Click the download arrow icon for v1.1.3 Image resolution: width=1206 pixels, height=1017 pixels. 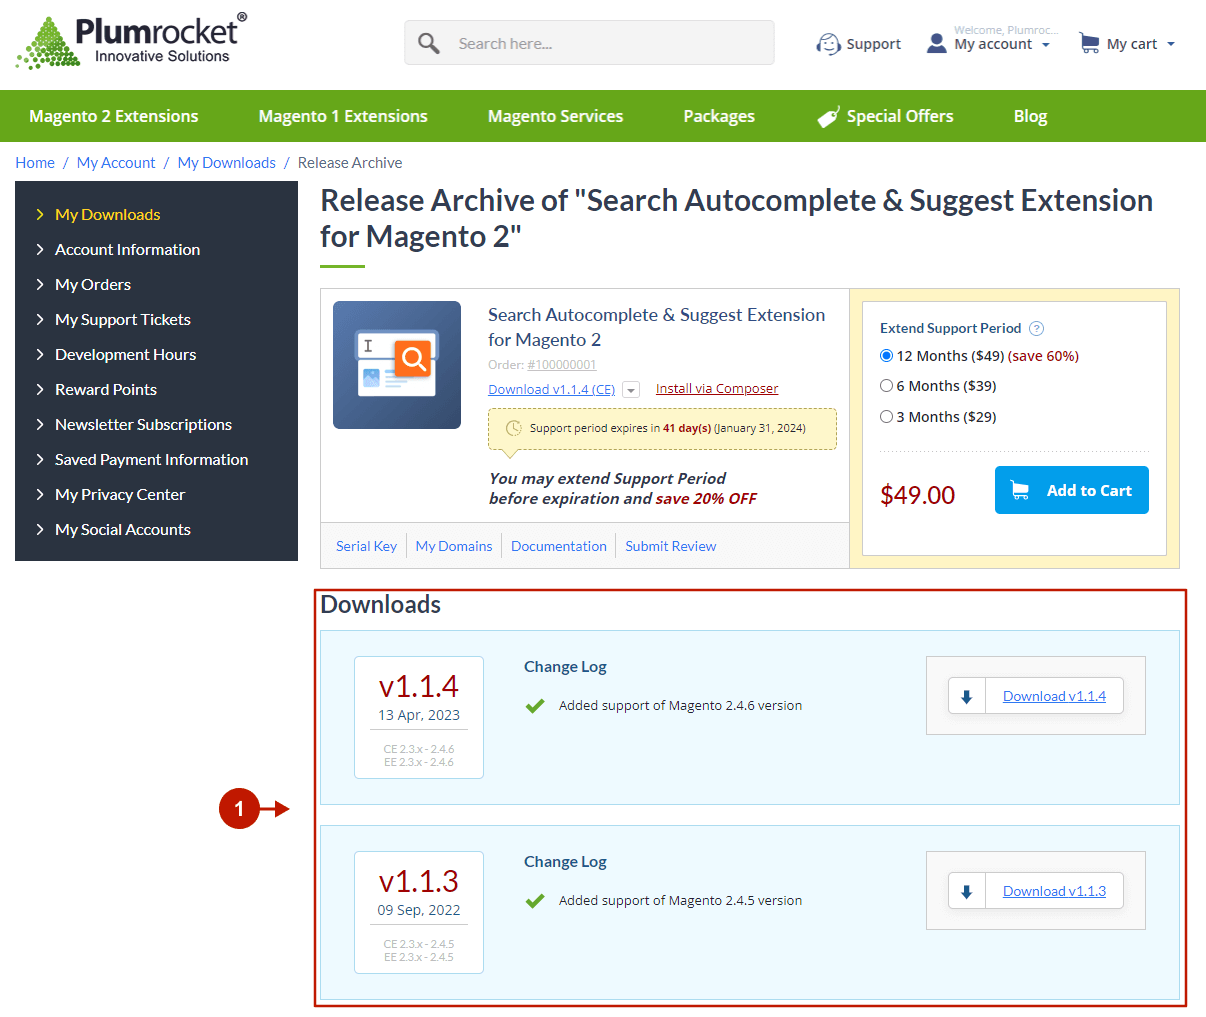tap(967, 892)
